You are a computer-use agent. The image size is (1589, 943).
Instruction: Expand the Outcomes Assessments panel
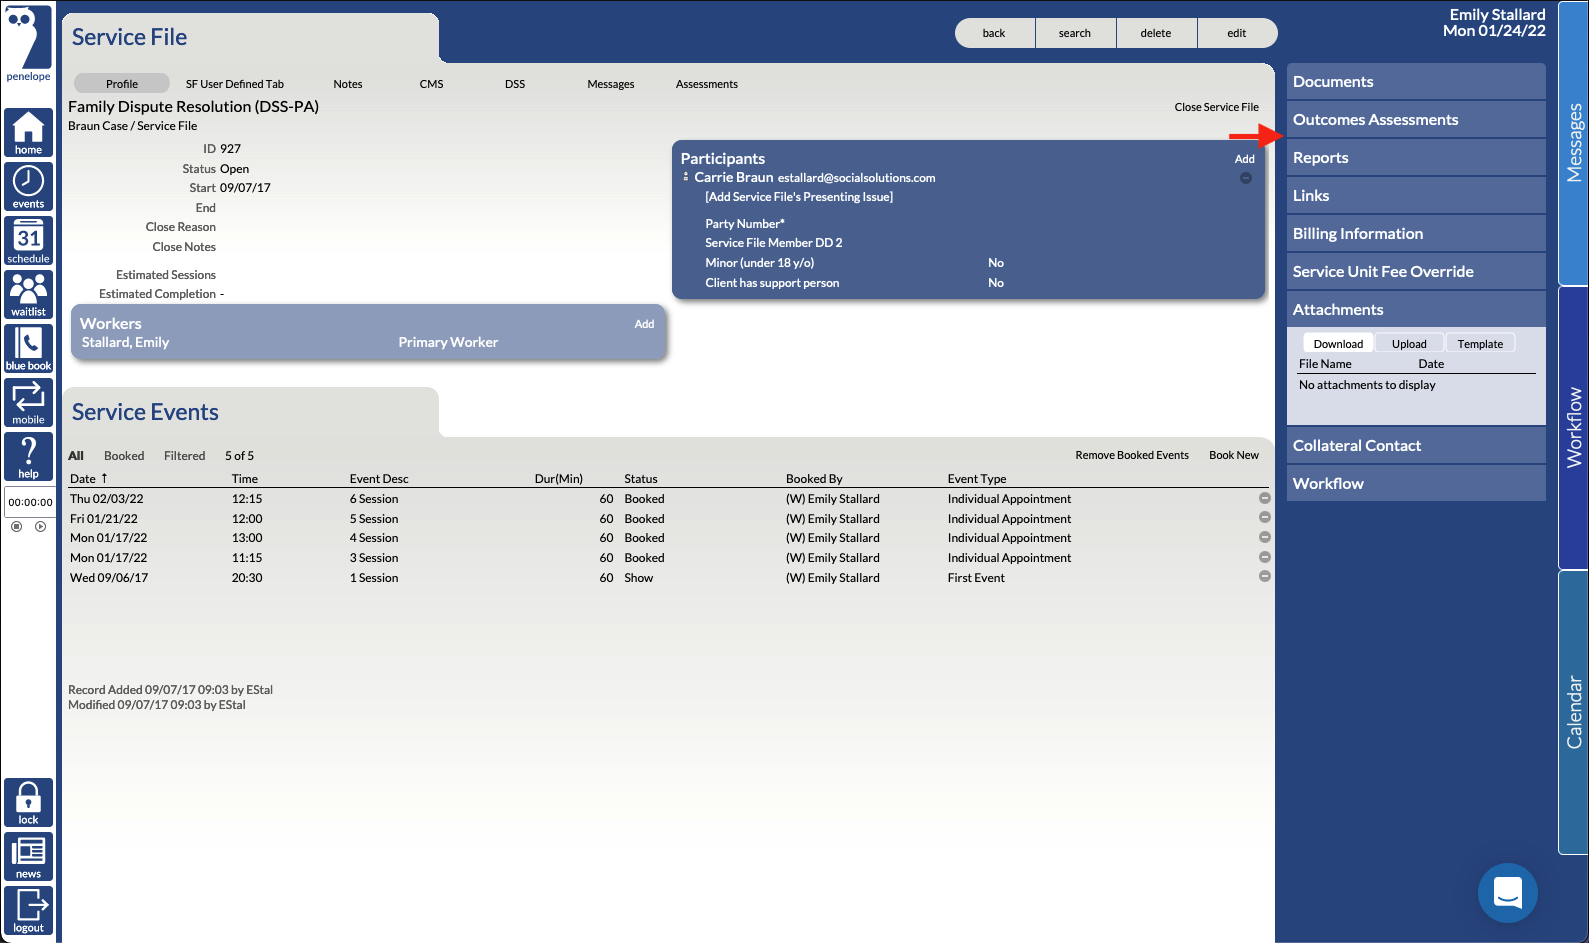tap(1416, 120)
